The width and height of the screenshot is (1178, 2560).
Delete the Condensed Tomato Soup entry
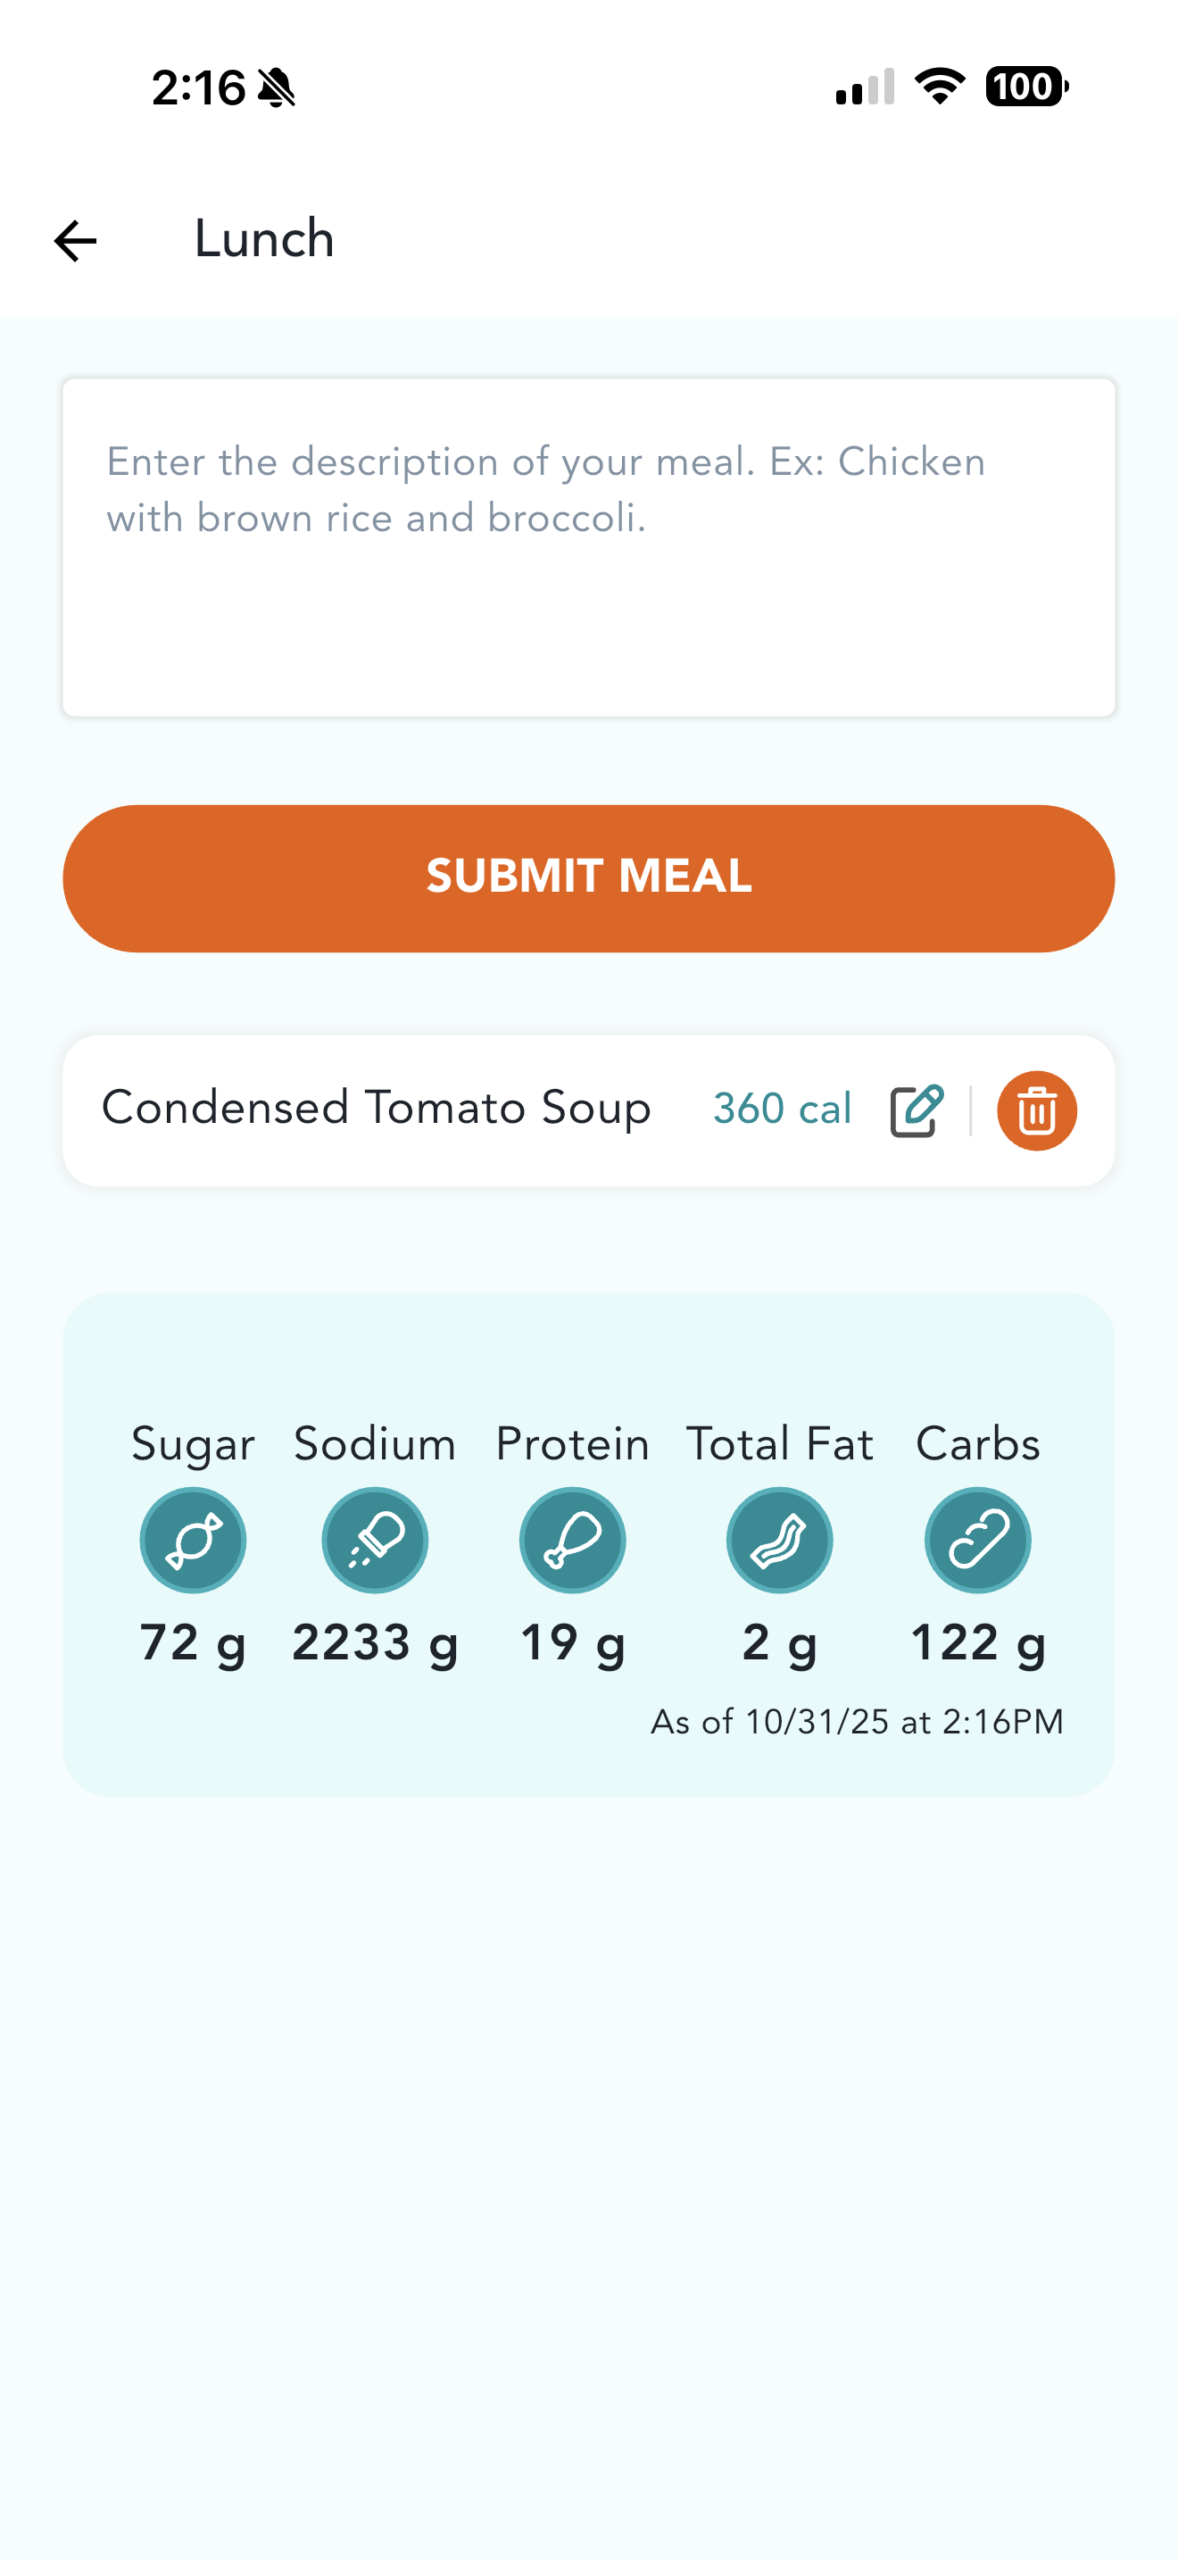tap(1036, 1110)
